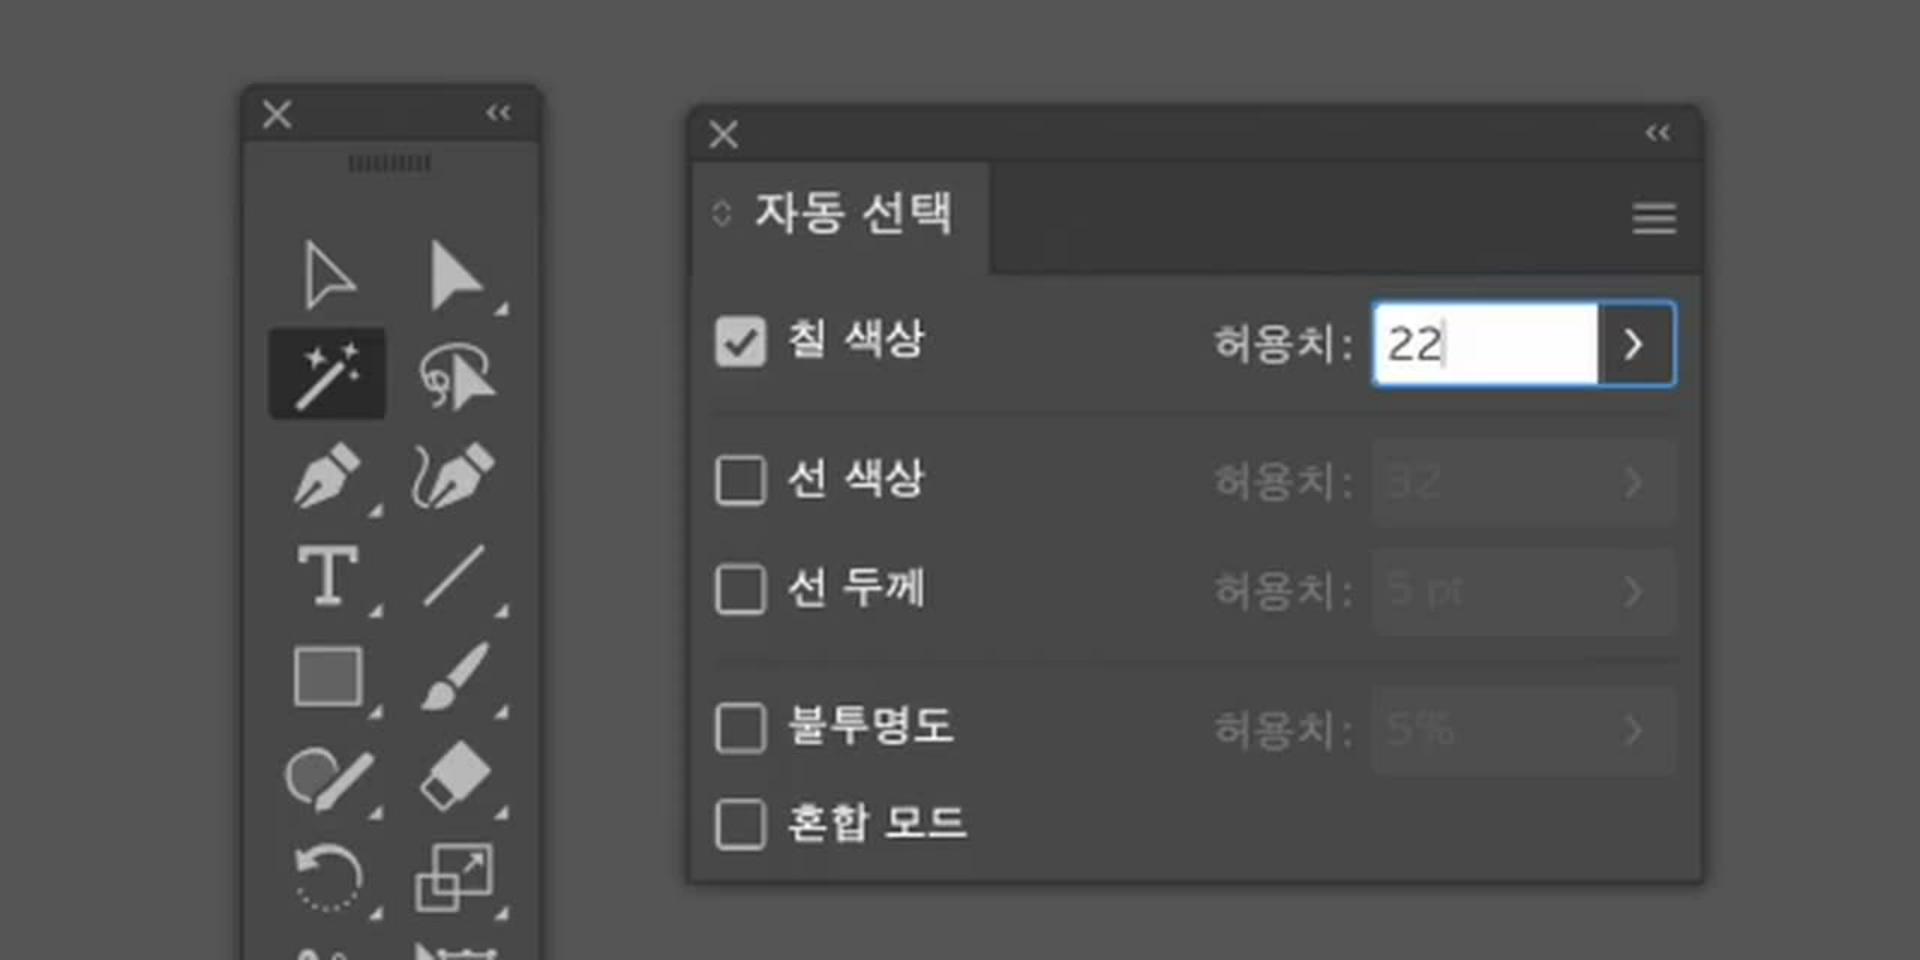Open the 자동 선택 panel hamburger menu
The width and height of the screenshot is (1920, 960).
click(x=1654, y=218)
